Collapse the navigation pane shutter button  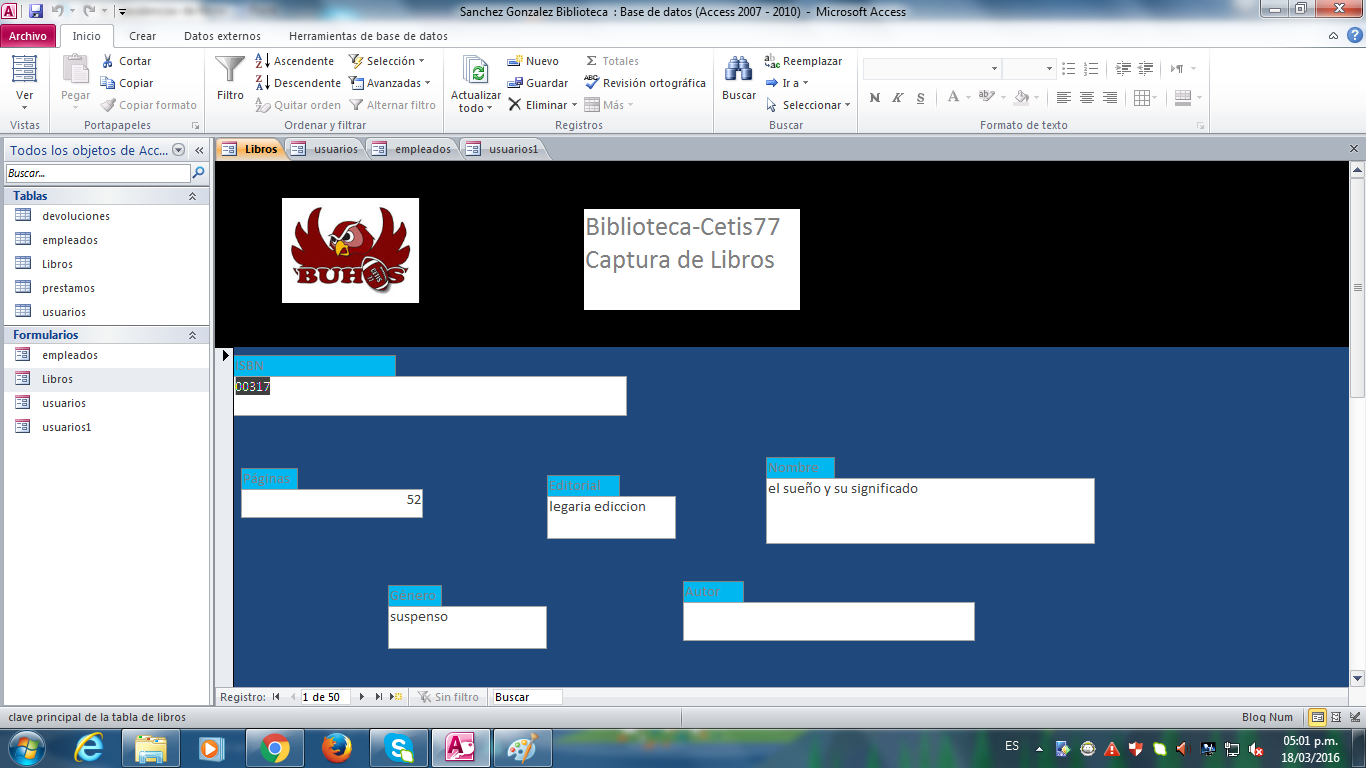pos(199,150)
